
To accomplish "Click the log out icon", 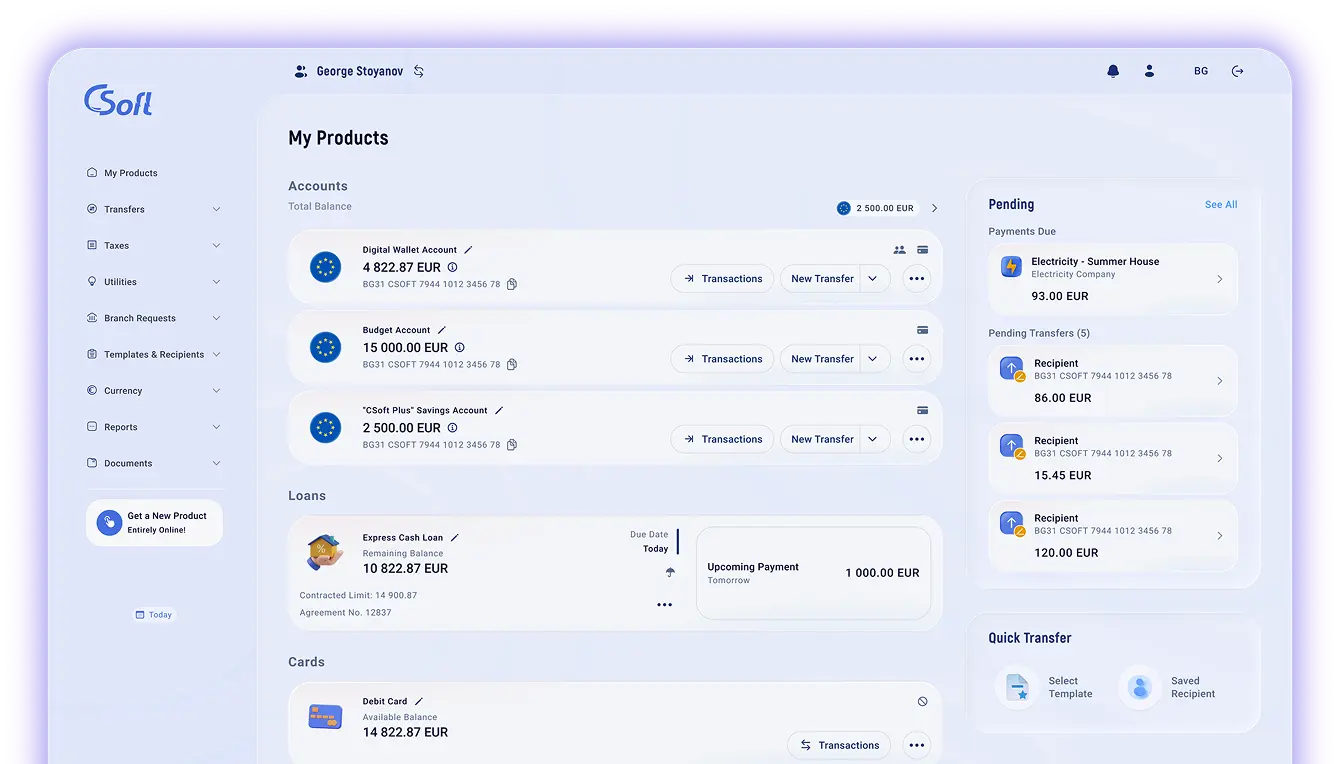I will [x=1238, y=71].
